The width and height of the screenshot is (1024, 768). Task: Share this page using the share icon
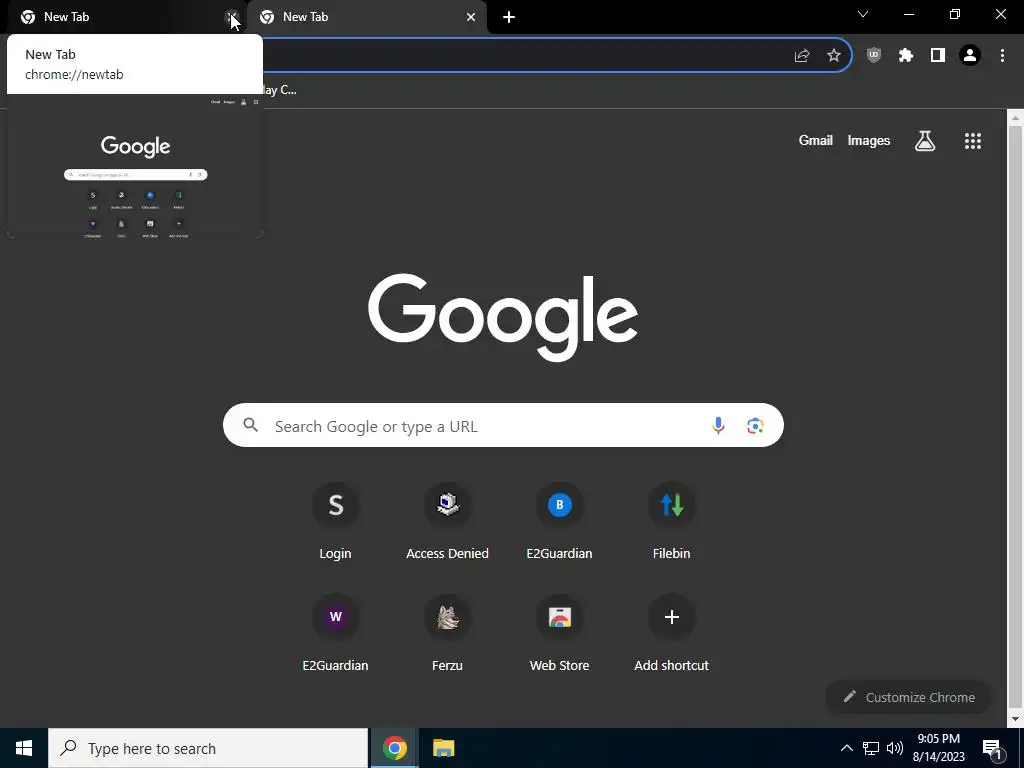click(801, 56)
